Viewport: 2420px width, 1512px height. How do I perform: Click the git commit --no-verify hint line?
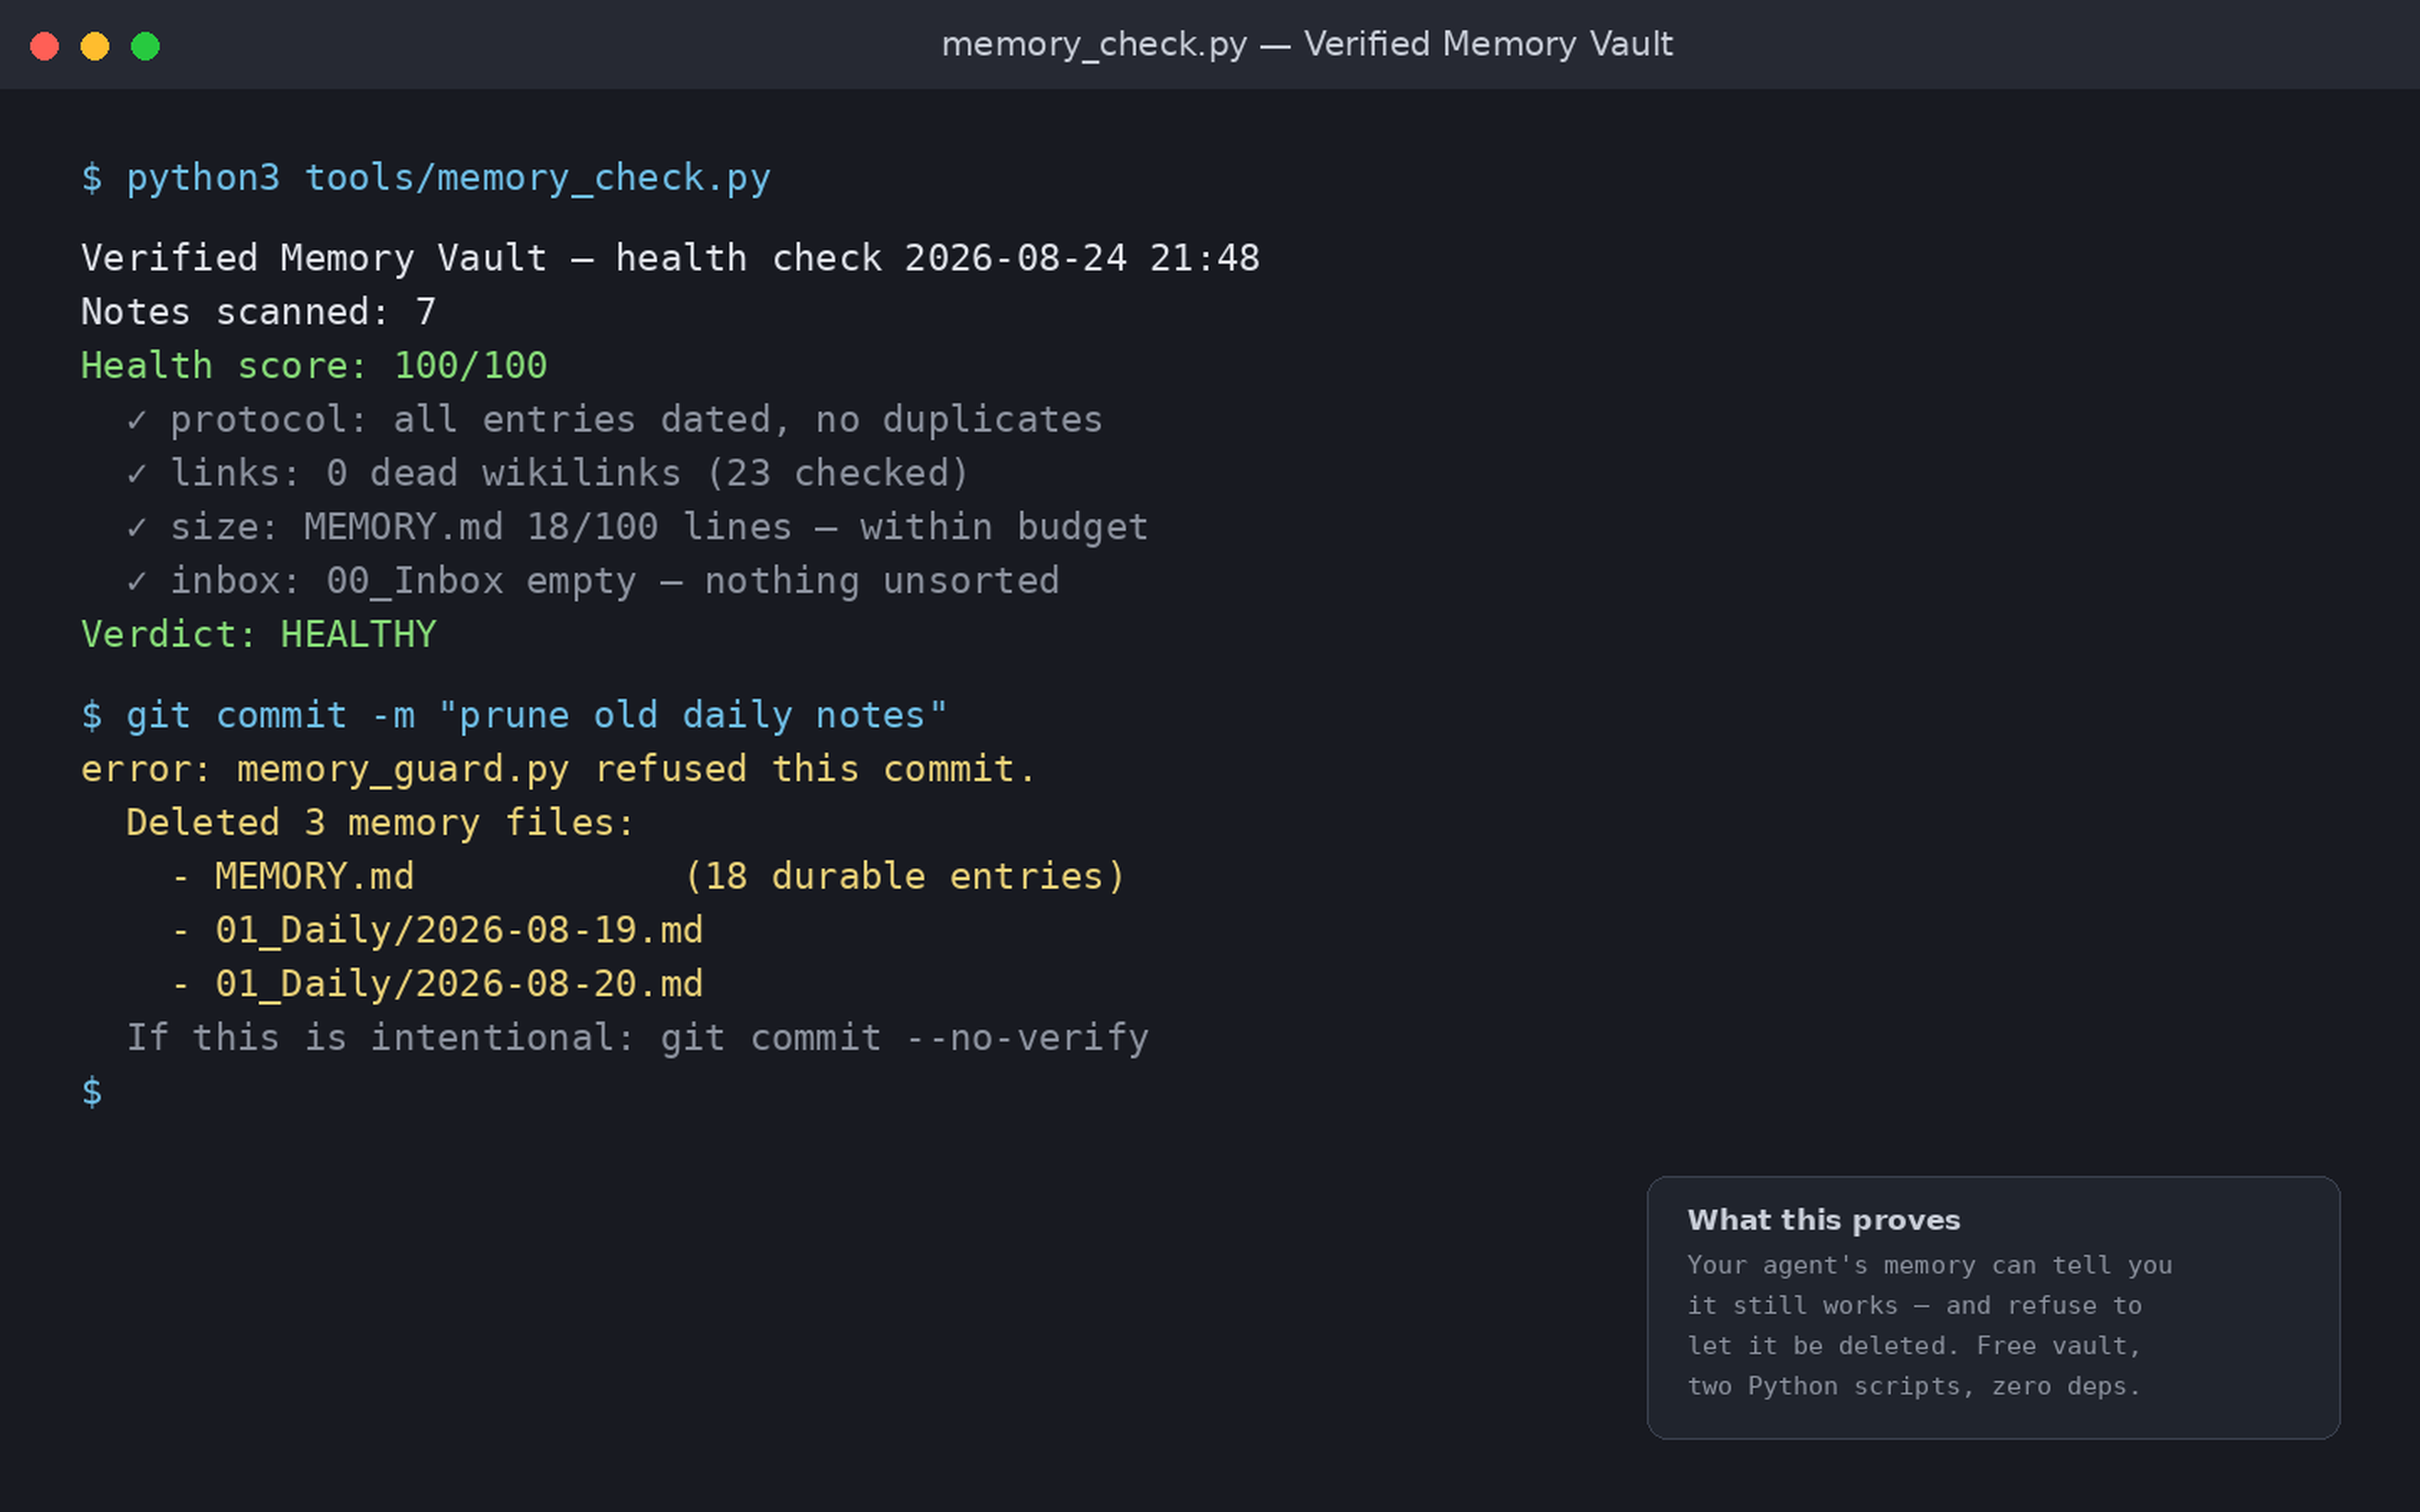[x=637, y=1038]
